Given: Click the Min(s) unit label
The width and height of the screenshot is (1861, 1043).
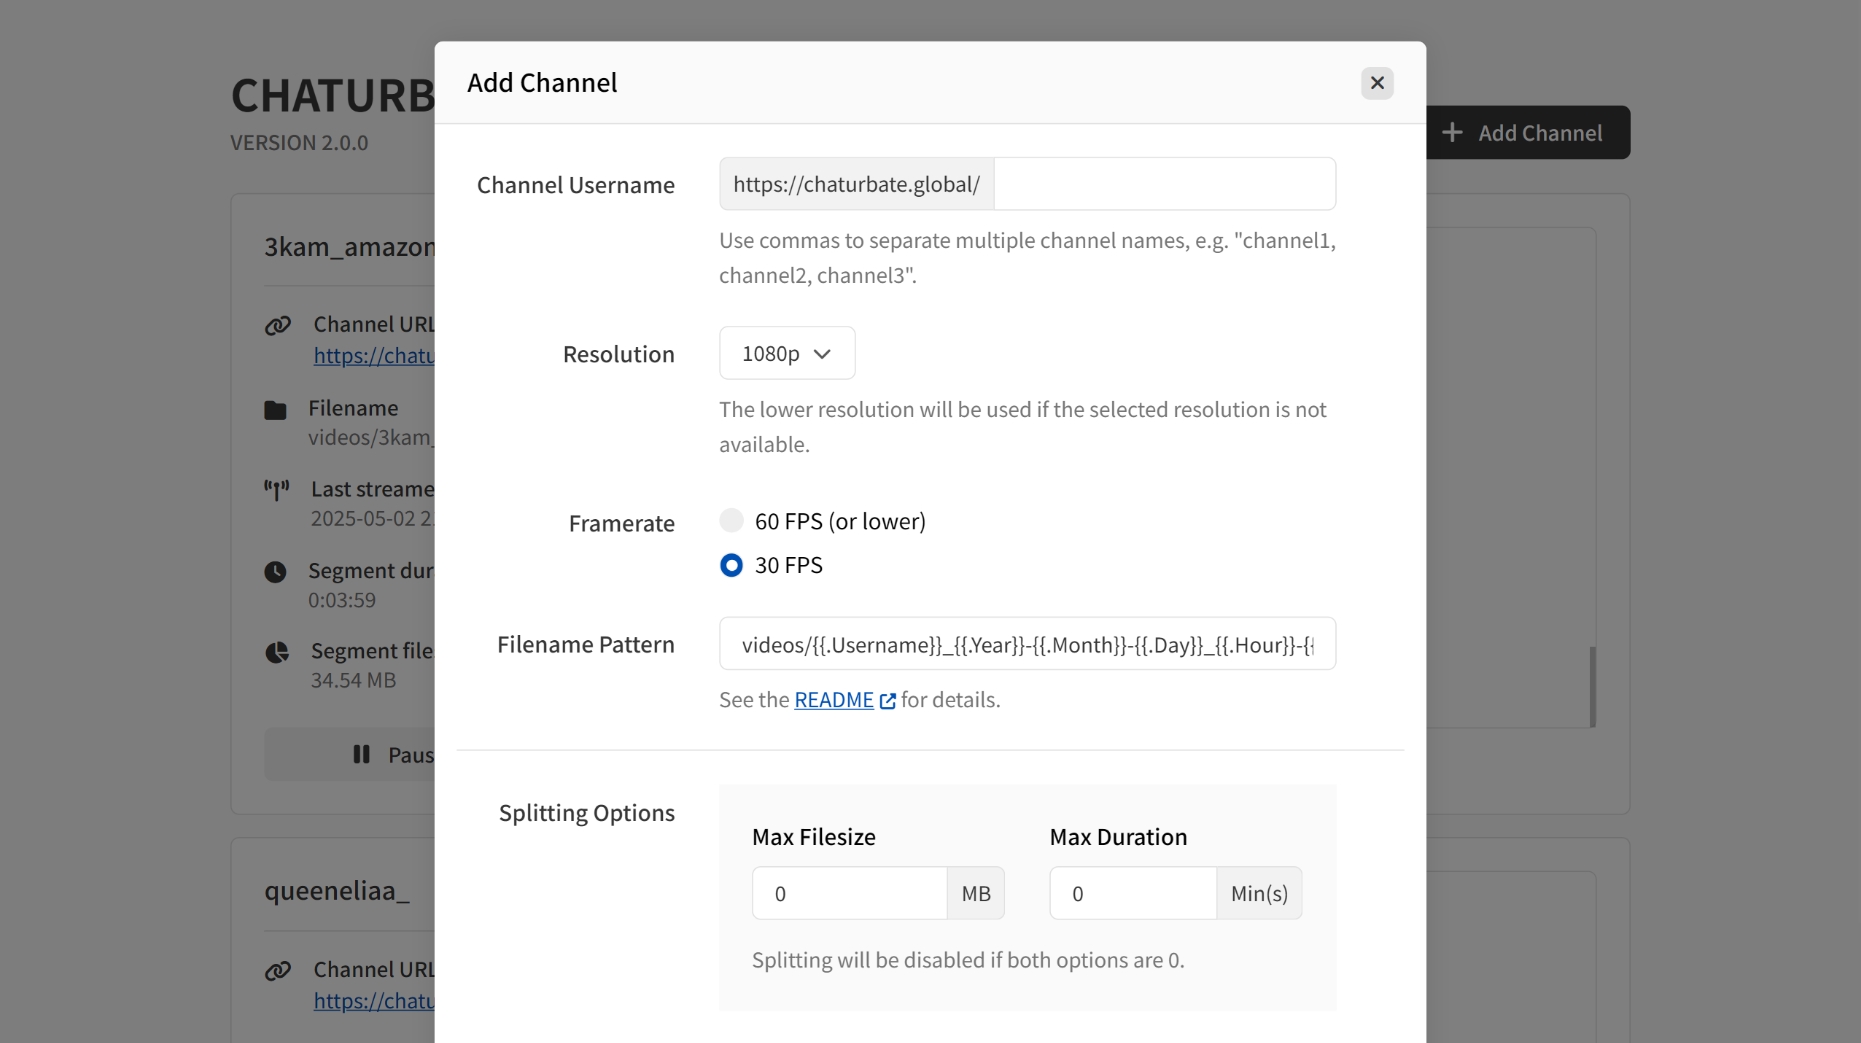Looking at the screenshot, I should pyautogui.click(x=1259, y=893).
